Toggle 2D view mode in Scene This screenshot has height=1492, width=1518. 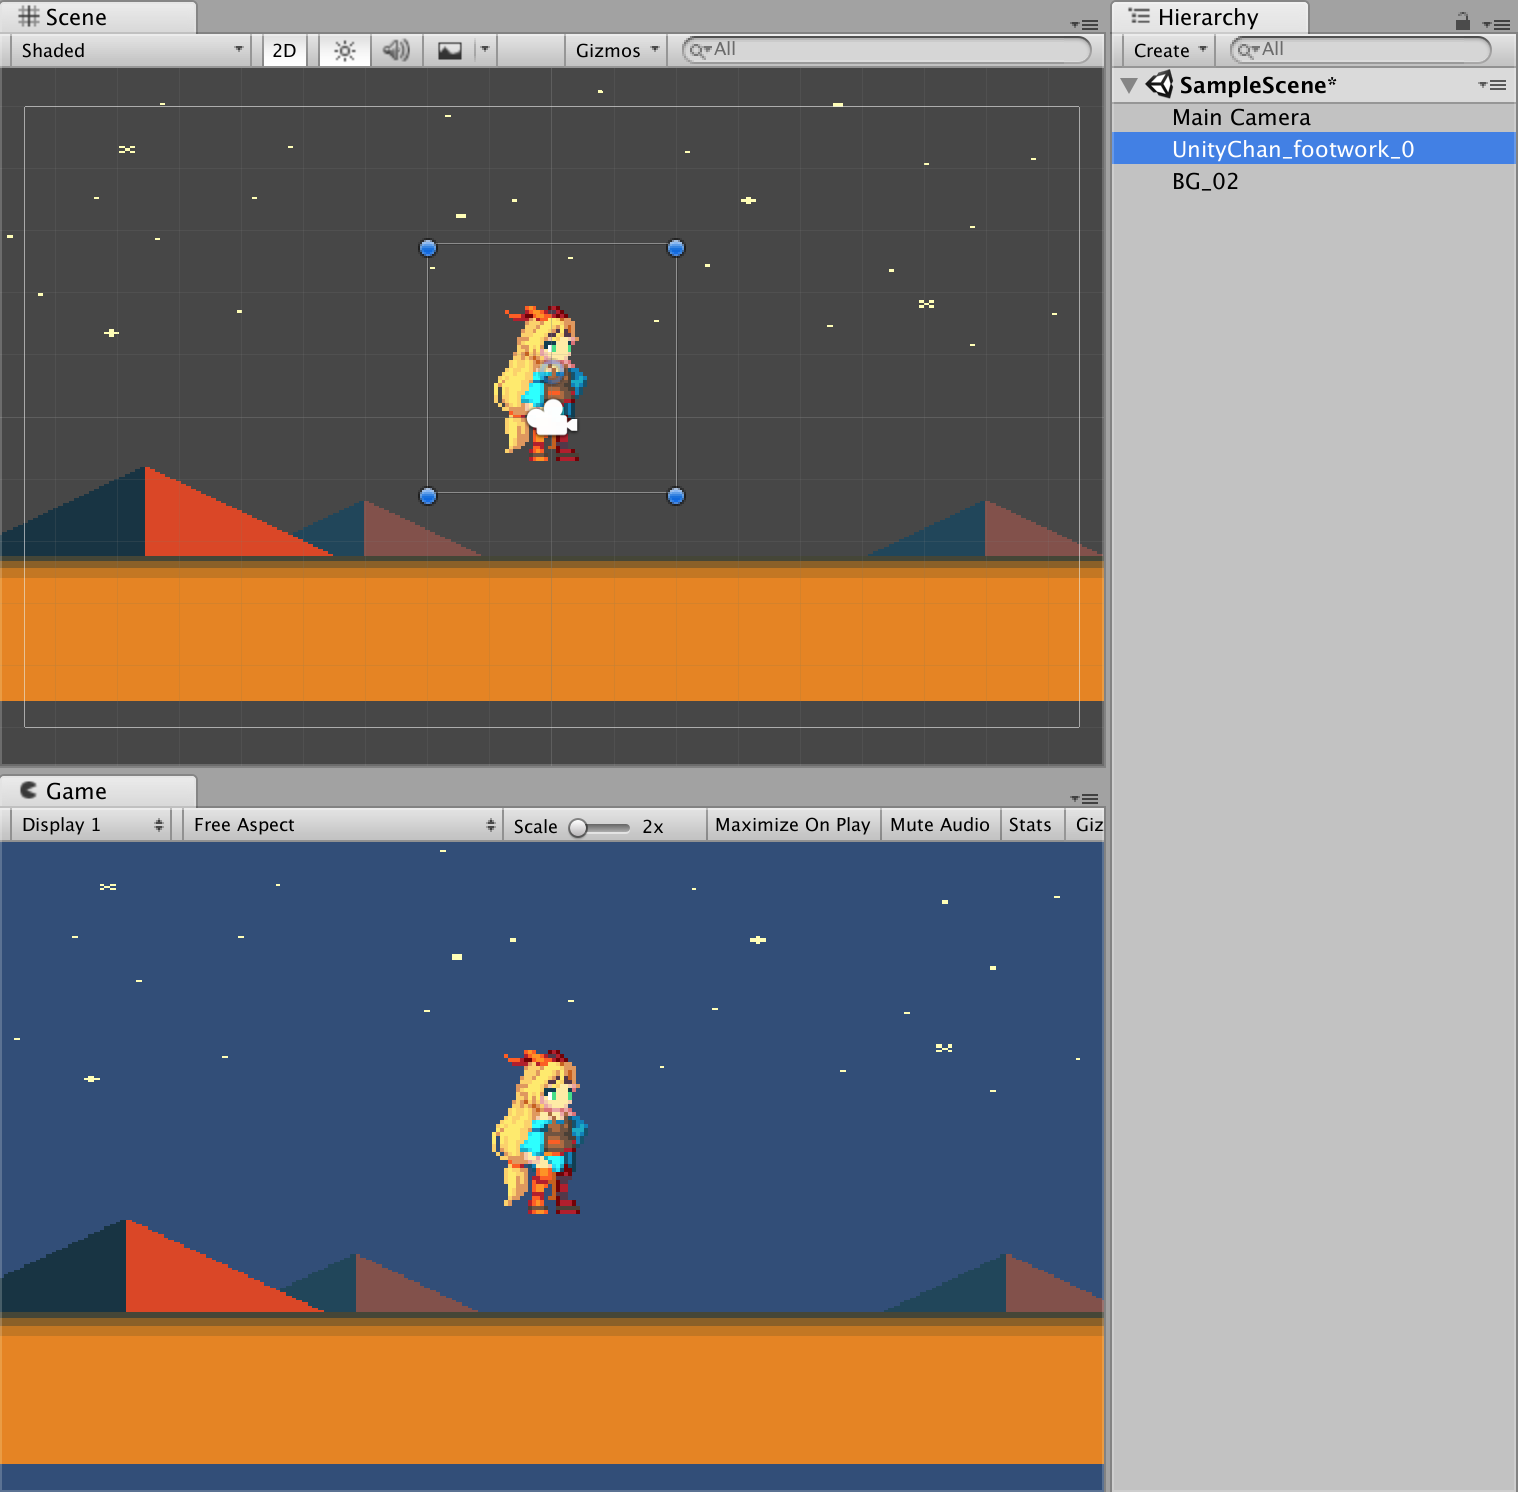point(284,51)
